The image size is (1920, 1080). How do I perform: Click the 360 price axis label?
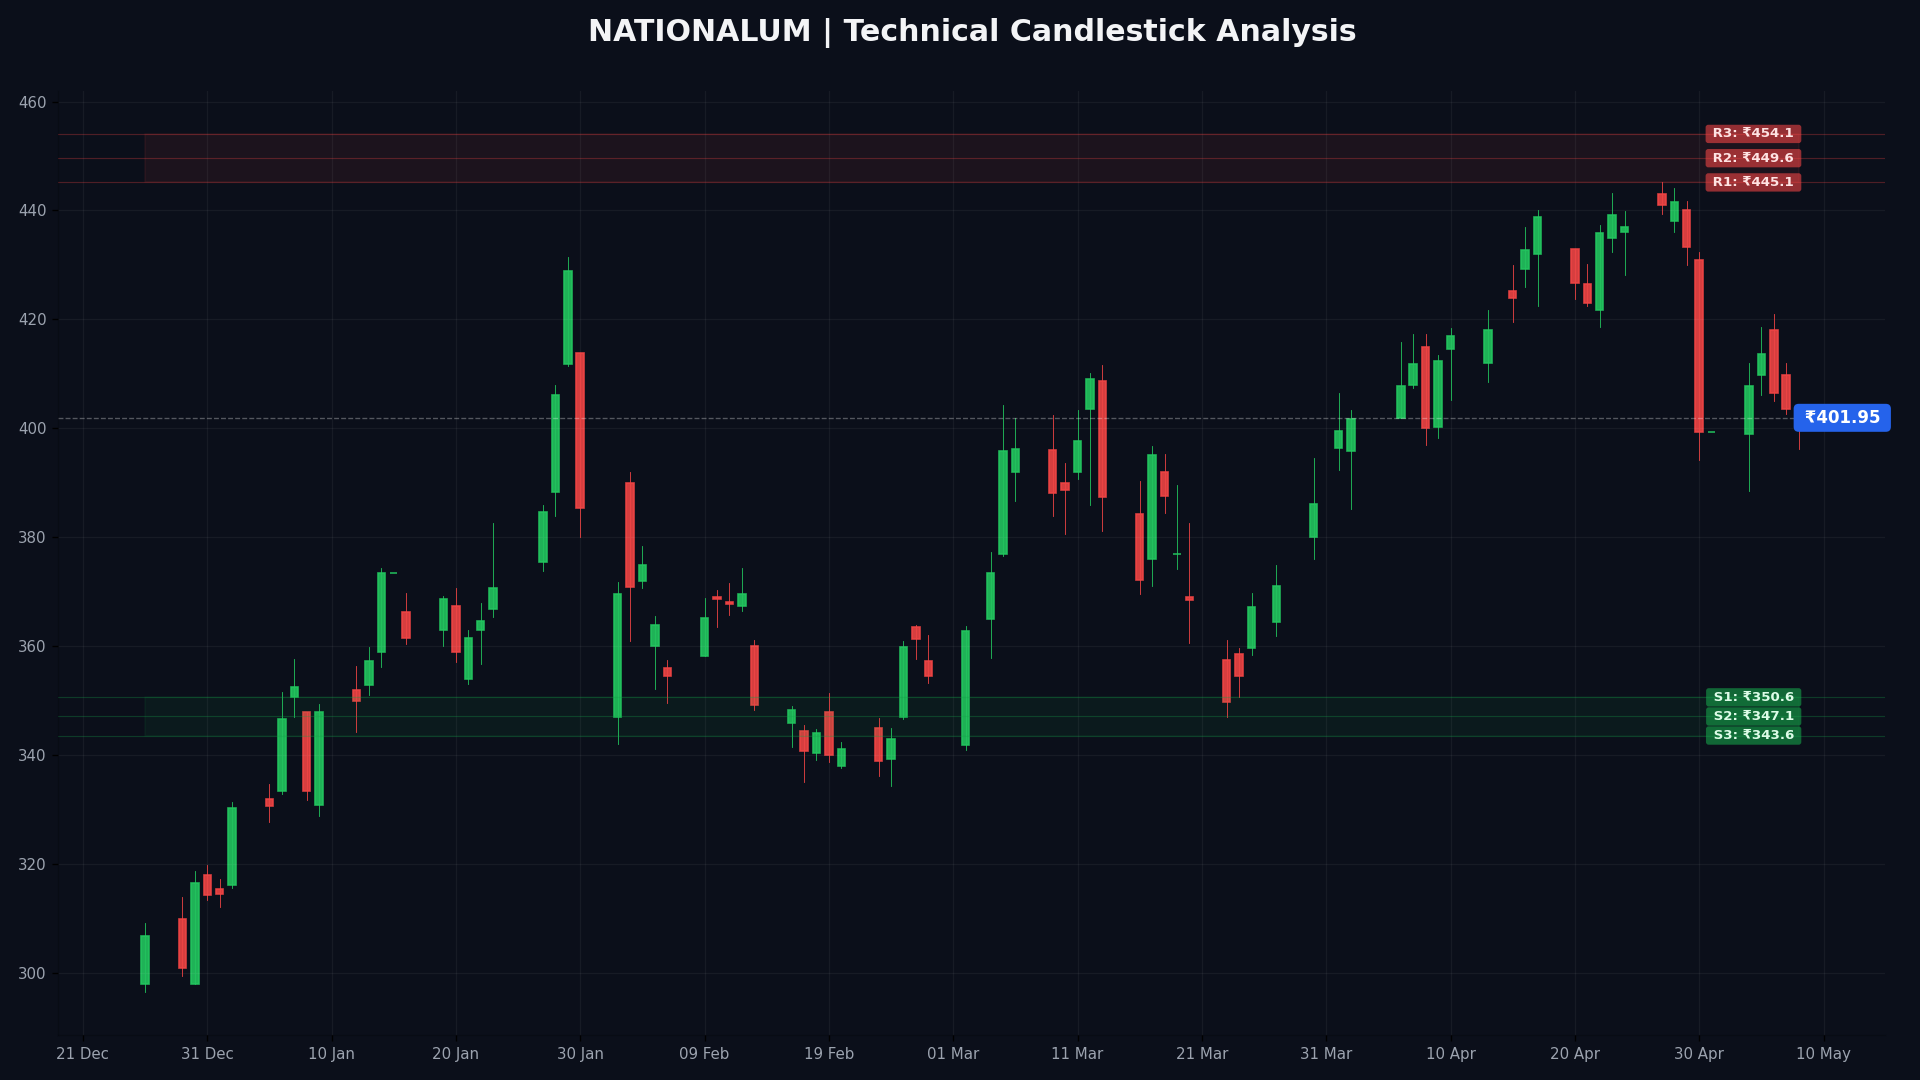[32, 647]
